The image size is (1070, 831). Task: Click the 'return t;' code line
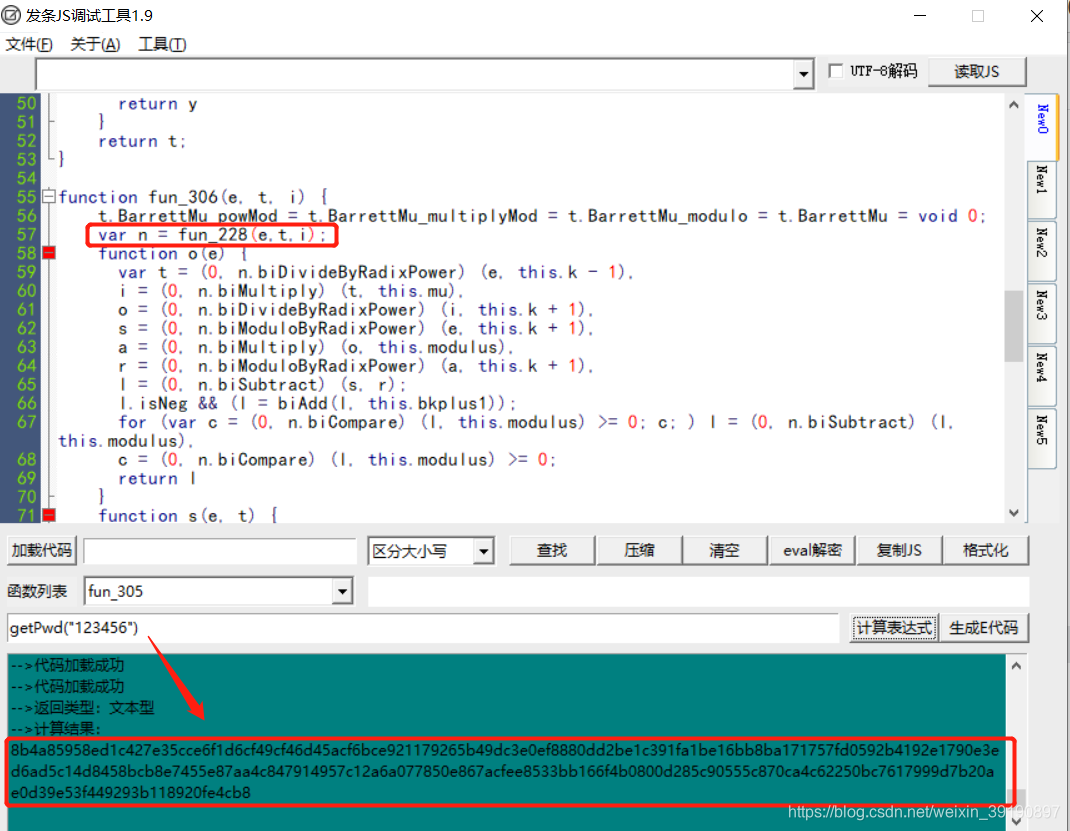click(141, 141)
